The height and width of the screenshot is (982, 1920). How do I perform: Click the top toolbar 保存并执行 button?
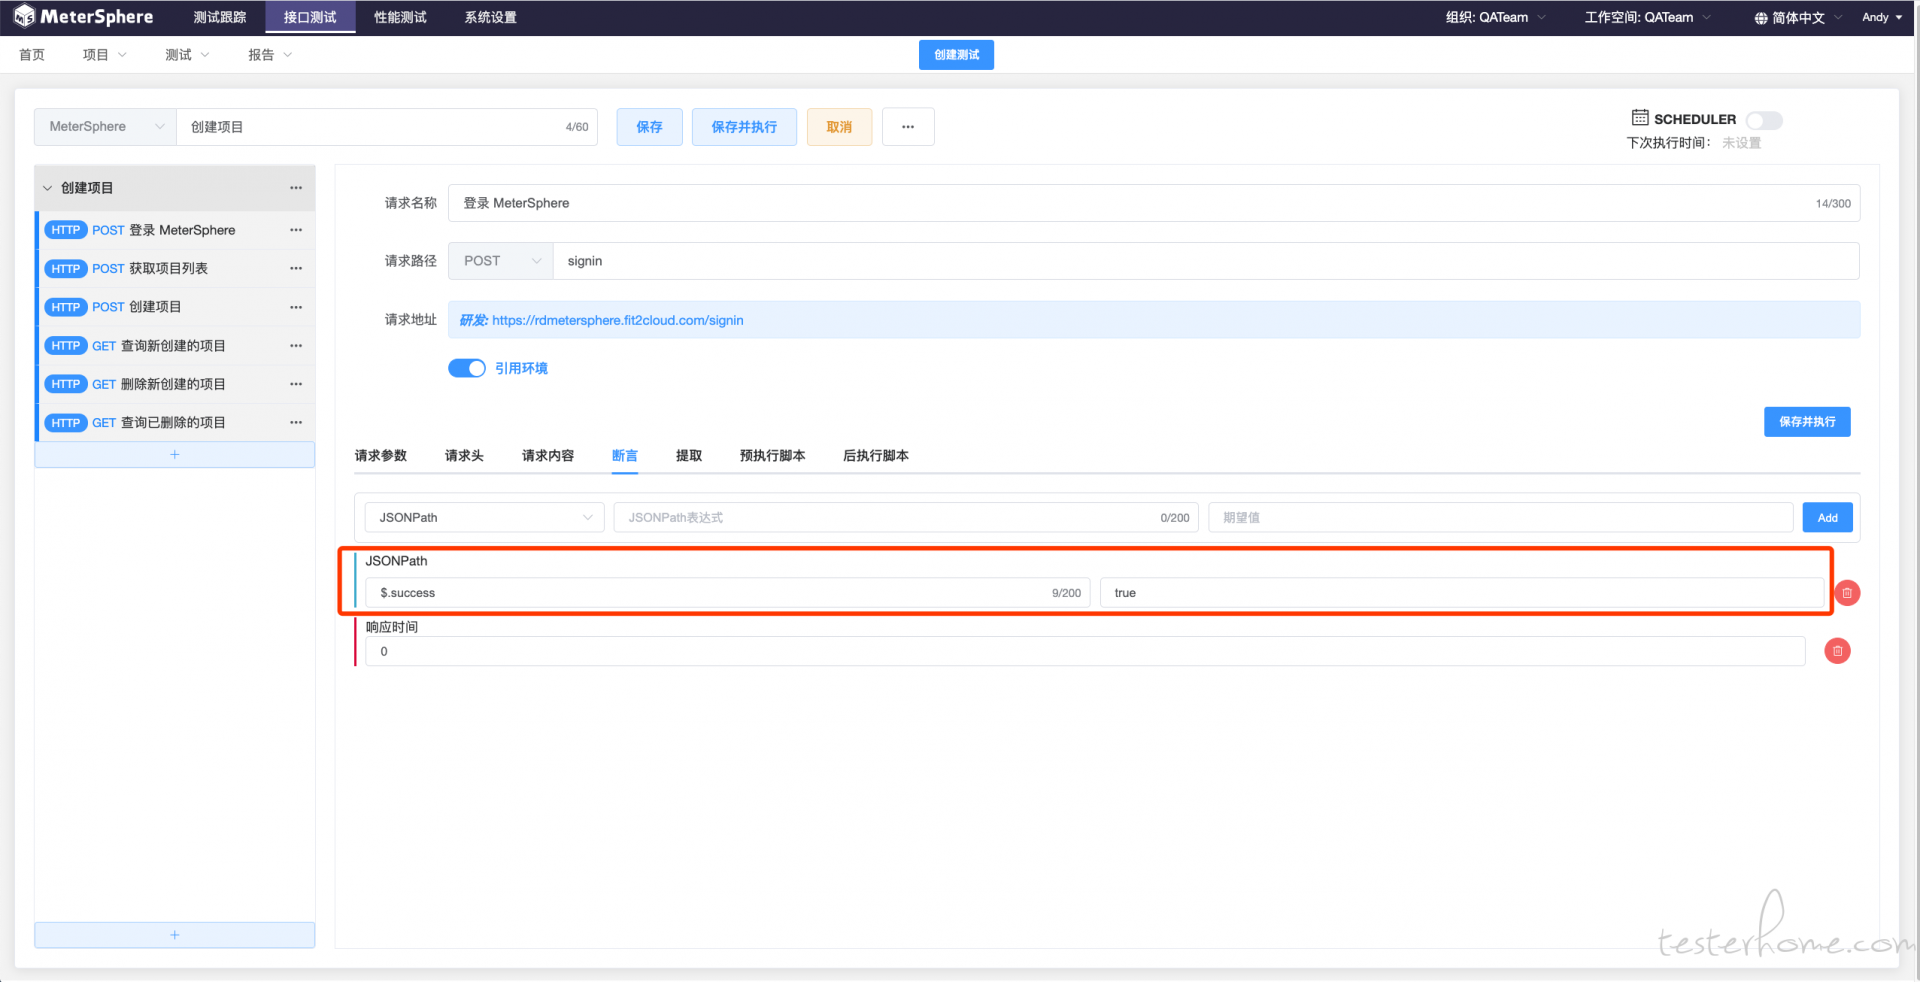point(744,127)
